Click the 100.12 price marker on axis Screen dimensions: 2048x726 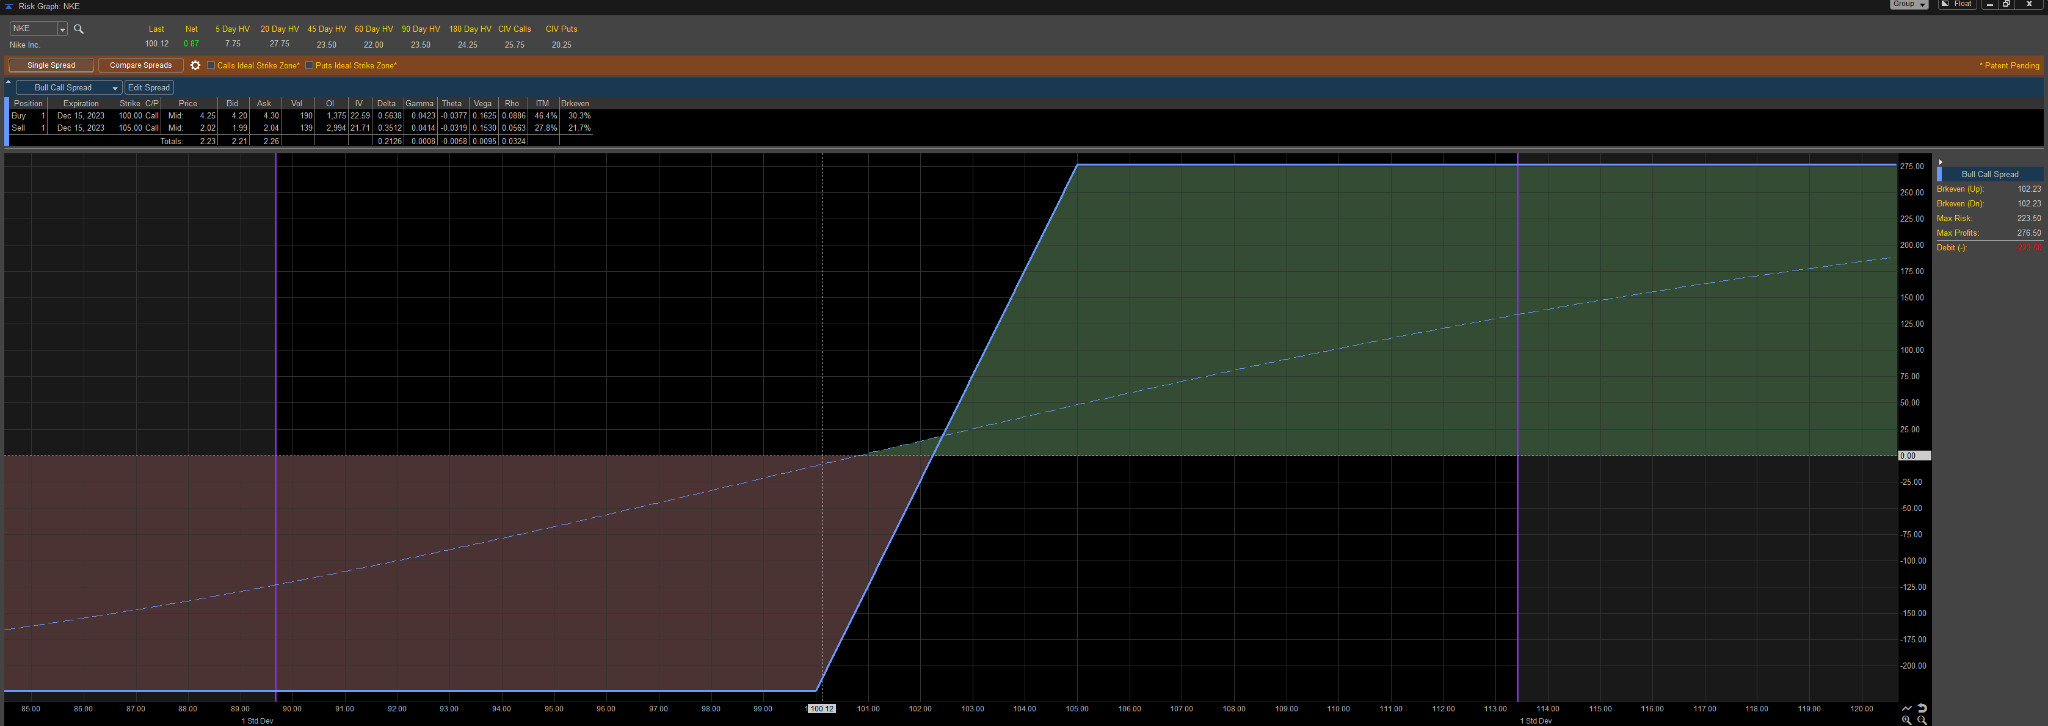(821, 708)
